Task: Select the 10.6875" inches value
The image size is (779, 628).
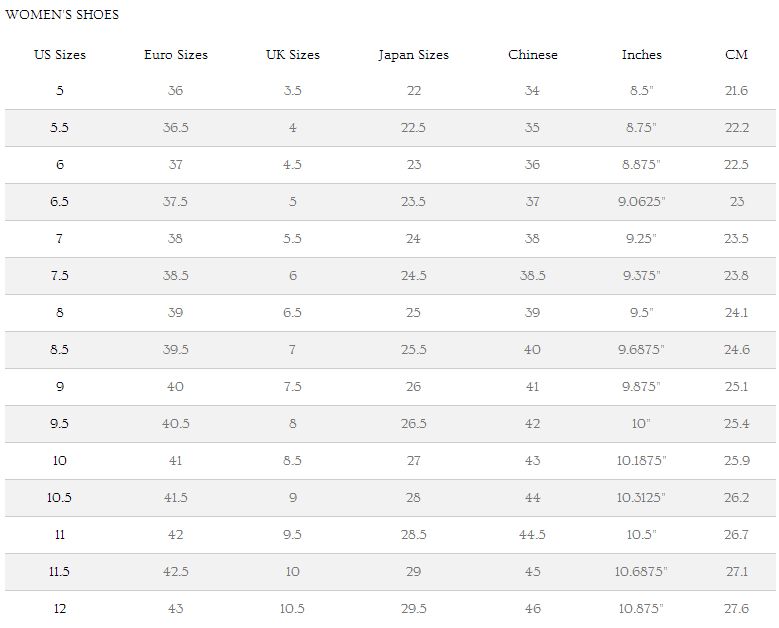Action: click(641, 572)
